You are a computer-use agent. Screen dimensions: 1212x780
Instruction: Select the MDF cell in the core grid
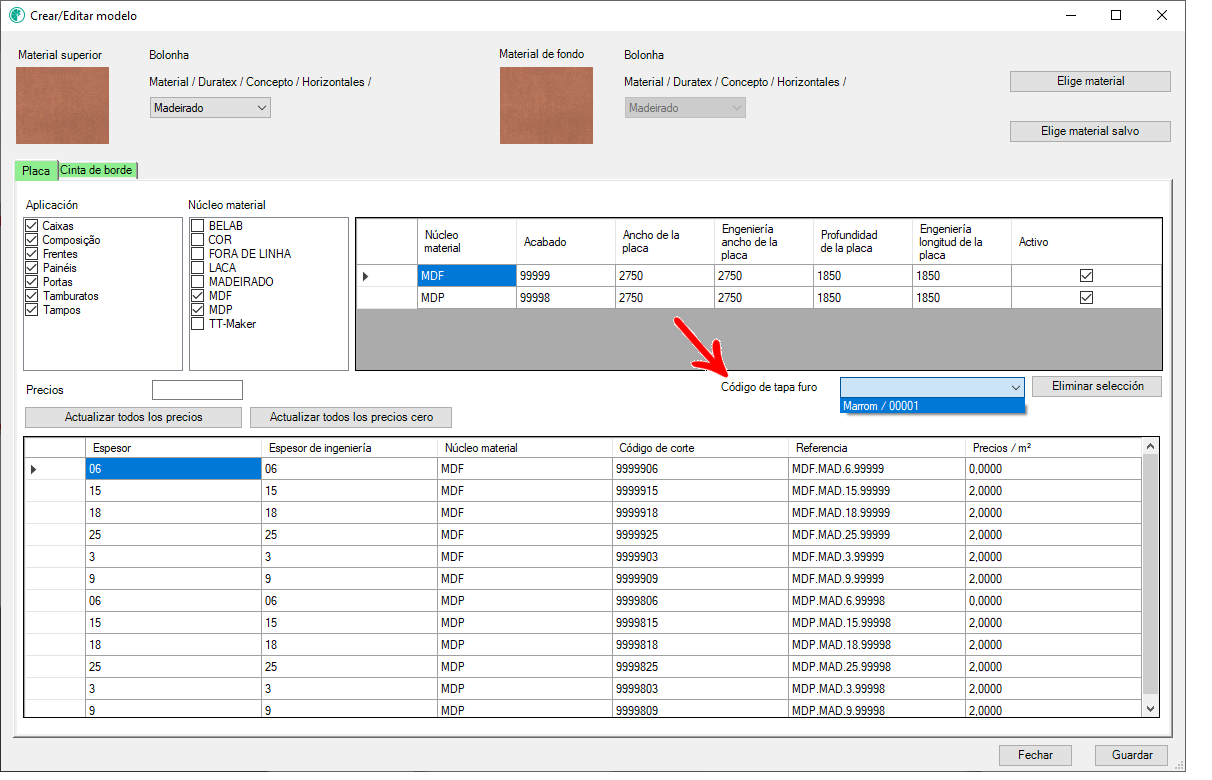[x=467, y=275]
